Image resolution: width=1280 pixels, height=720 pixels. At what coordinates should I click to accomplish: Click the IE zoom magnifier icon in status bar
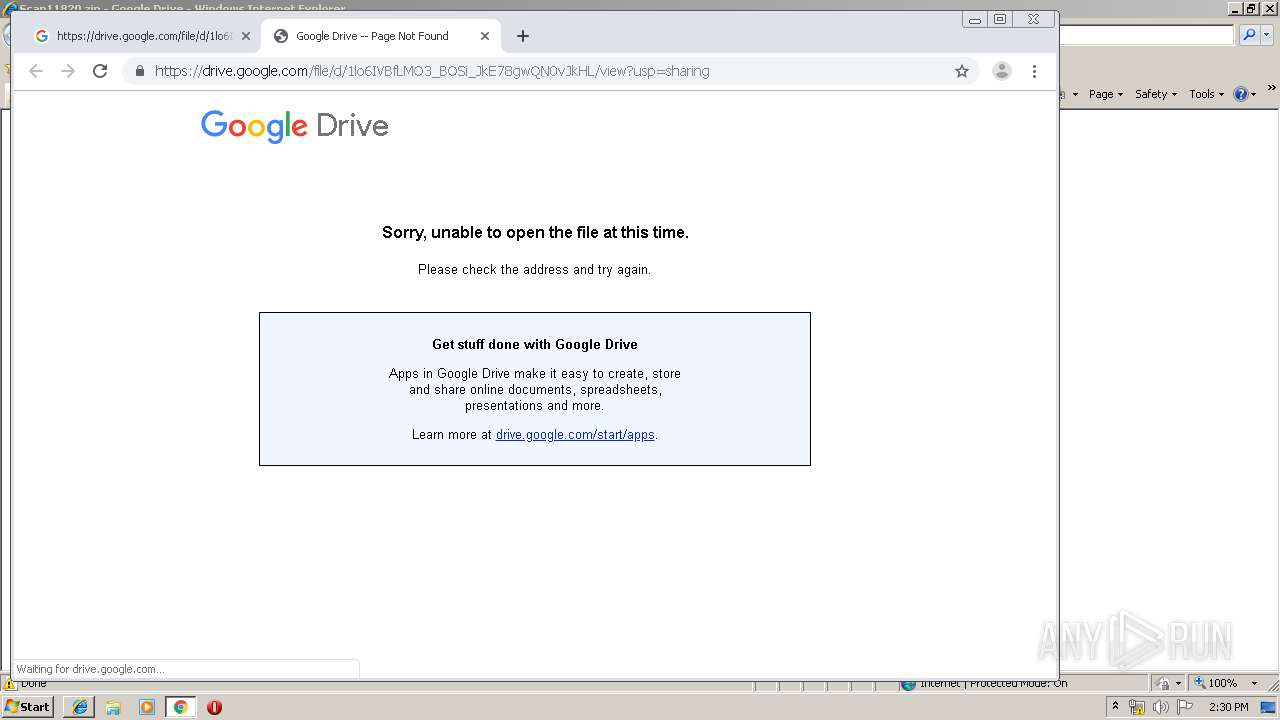coord(1200,683)
